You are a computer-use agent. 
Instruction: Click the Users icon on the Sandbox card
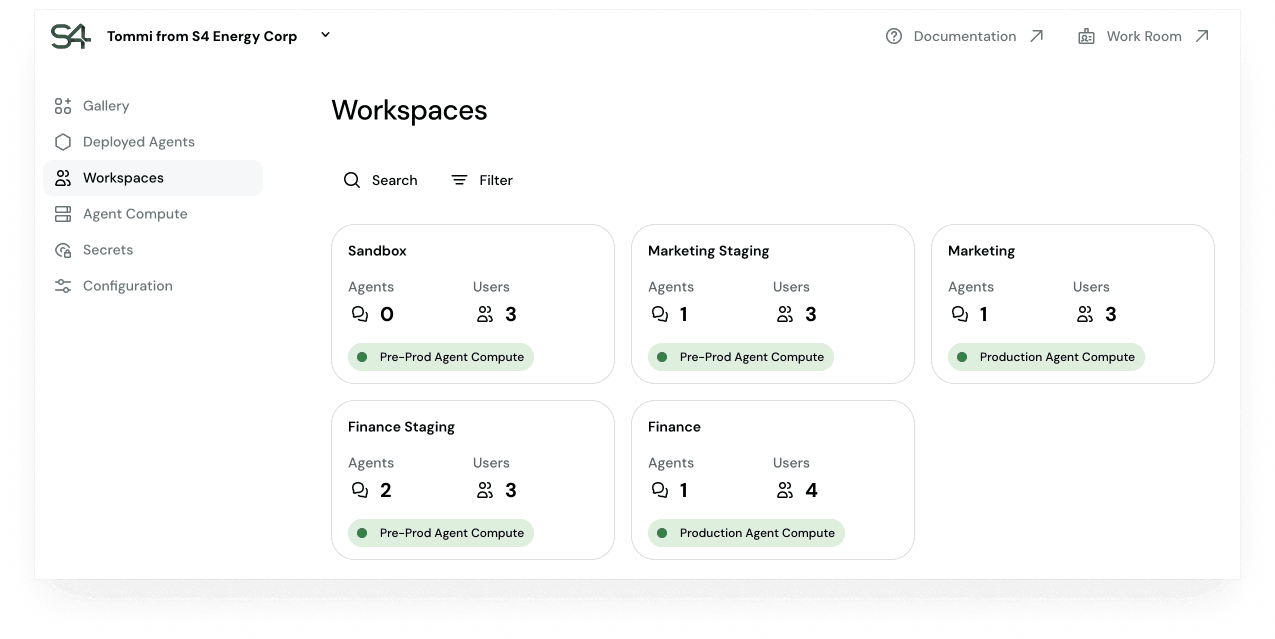tap(485, 313)
